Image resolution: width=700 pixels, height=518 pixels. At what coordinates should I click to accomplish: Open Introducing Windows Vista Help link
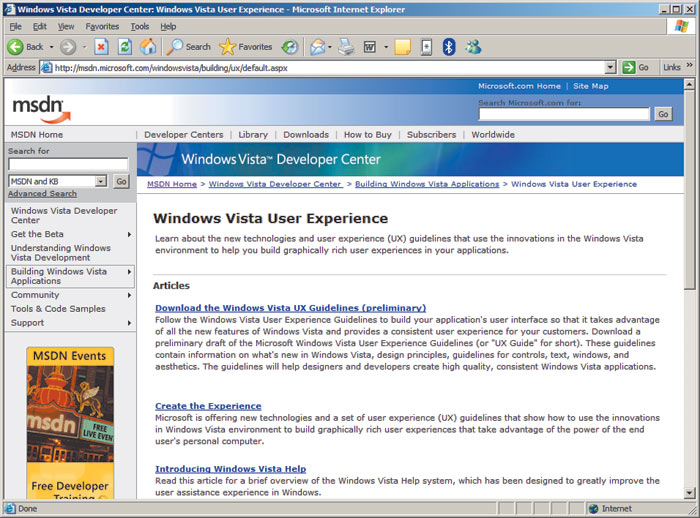[x=230, y=469]
